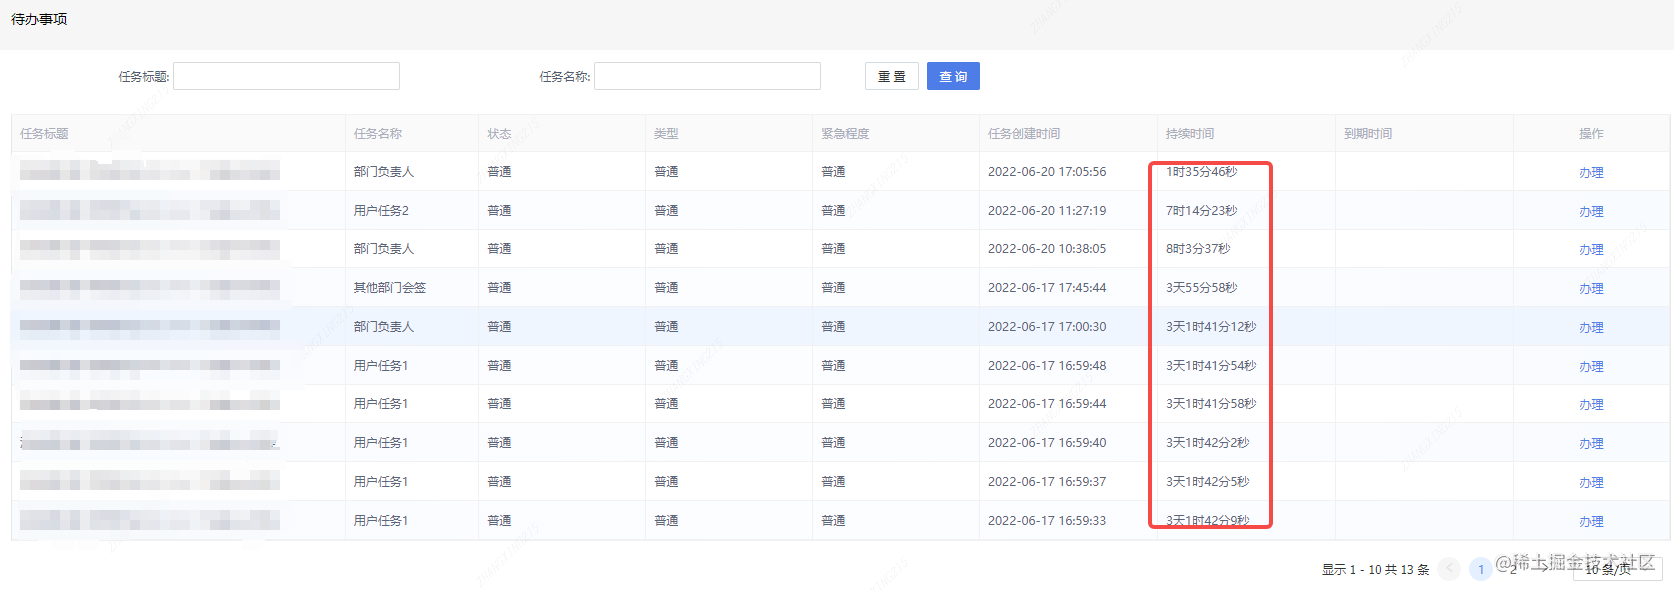Go to the next page arrow
The width and height of the screenshot is (1674, 591).
click(x=1545, y=569)
